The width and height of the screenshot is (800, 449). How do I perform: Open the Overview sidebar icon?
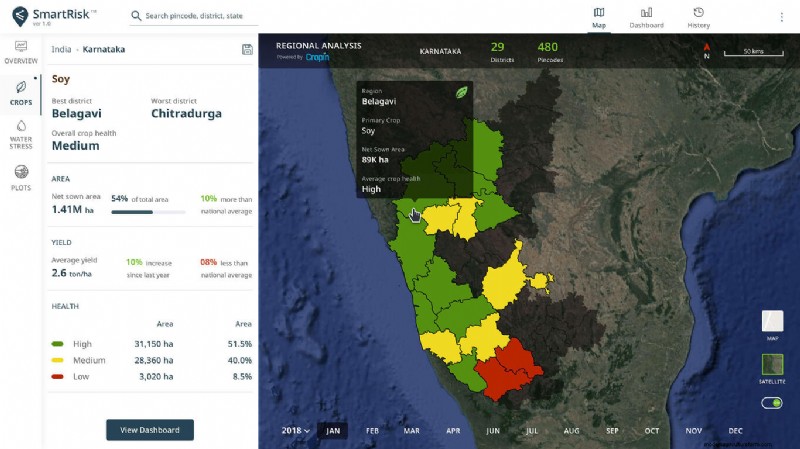tap(20, 49)
